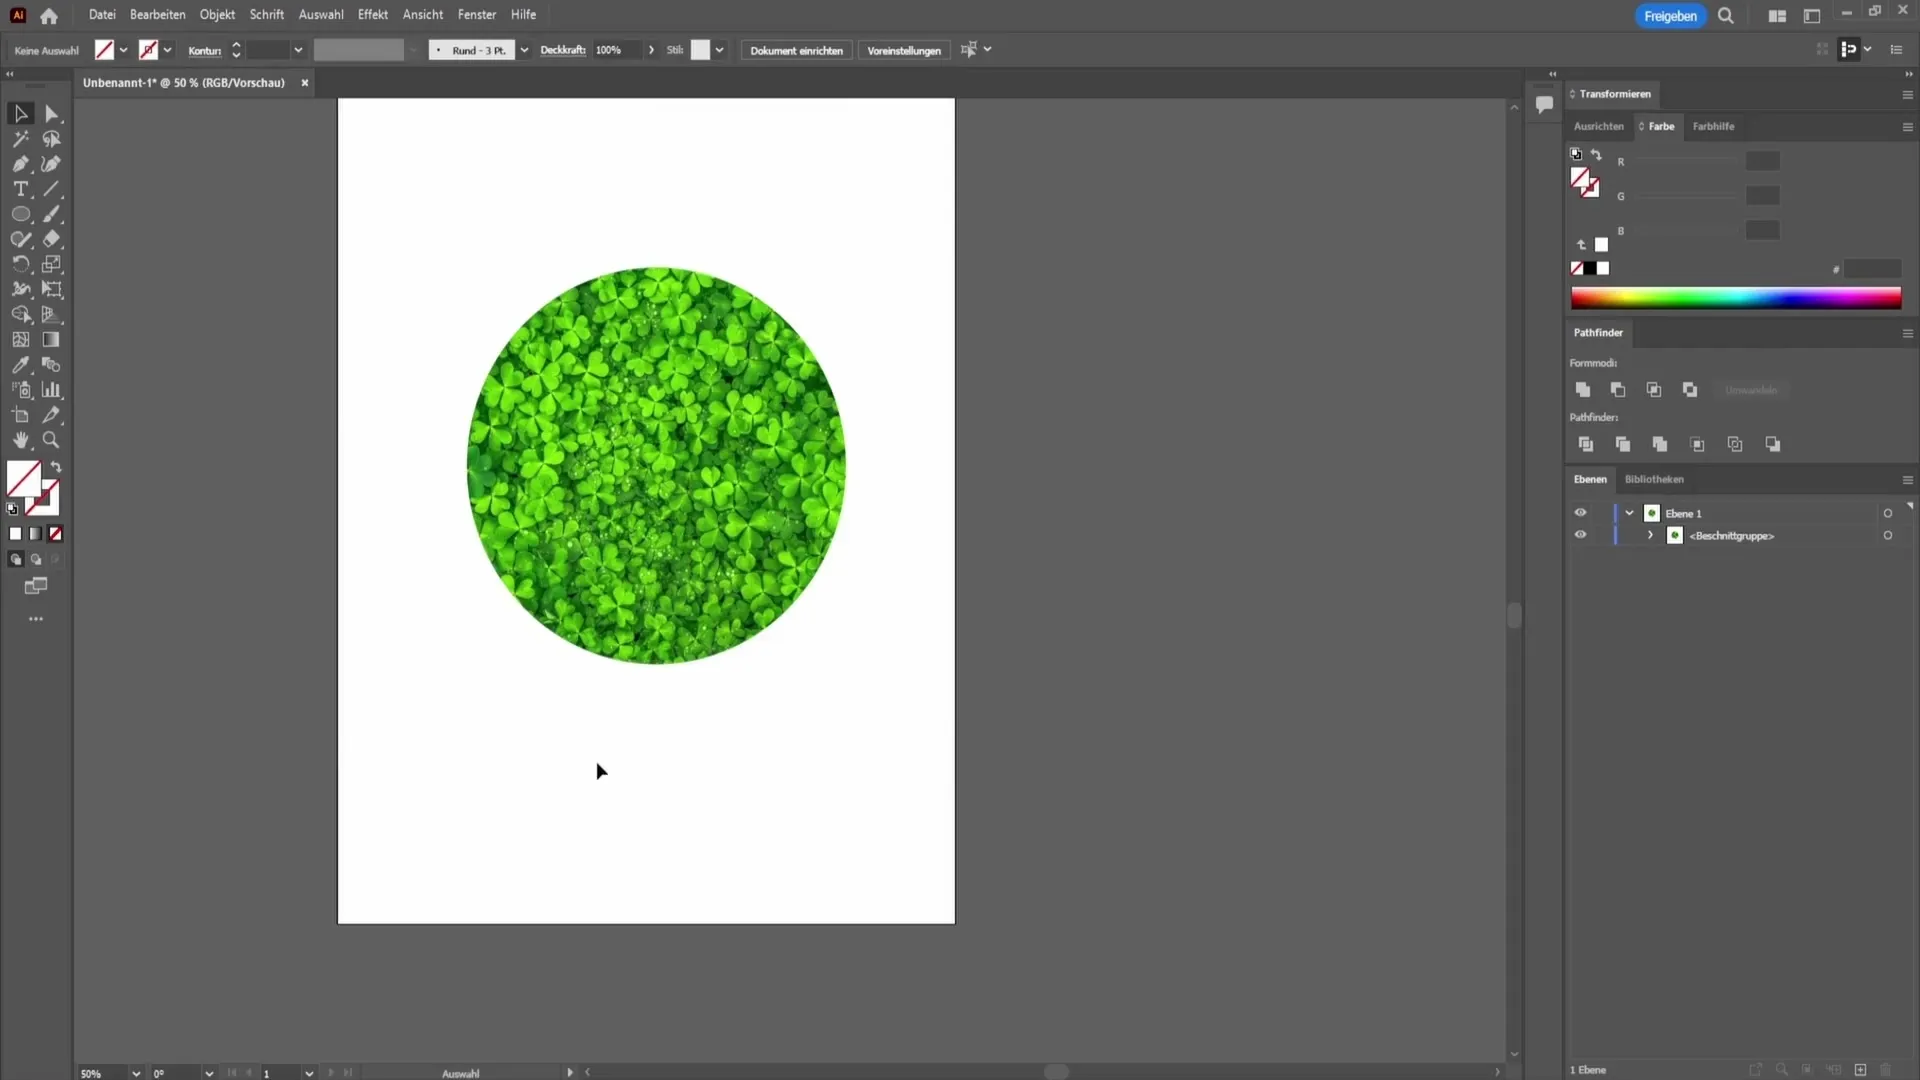Select the Magic Wand tool
The image size is (1920, 1080).
click(x=20, y=139)
